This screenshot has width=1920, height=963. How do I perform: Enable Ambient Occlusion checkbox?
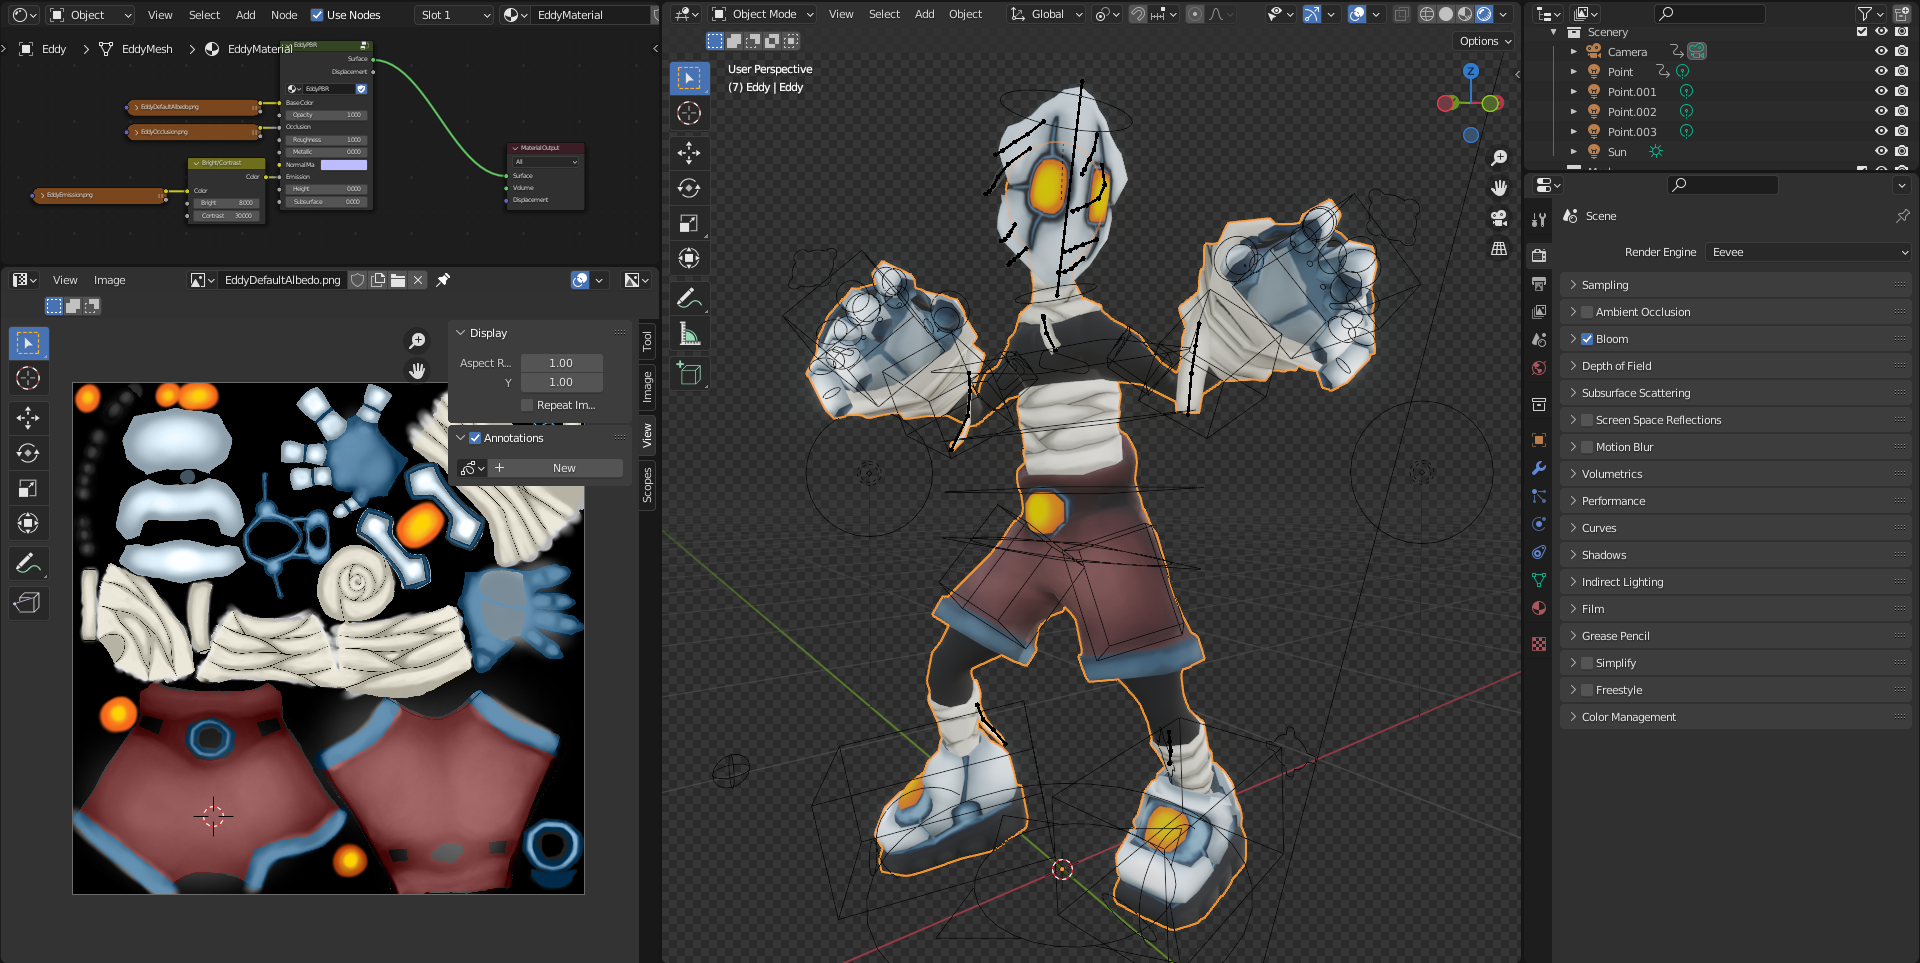(x=1586, y=312)
